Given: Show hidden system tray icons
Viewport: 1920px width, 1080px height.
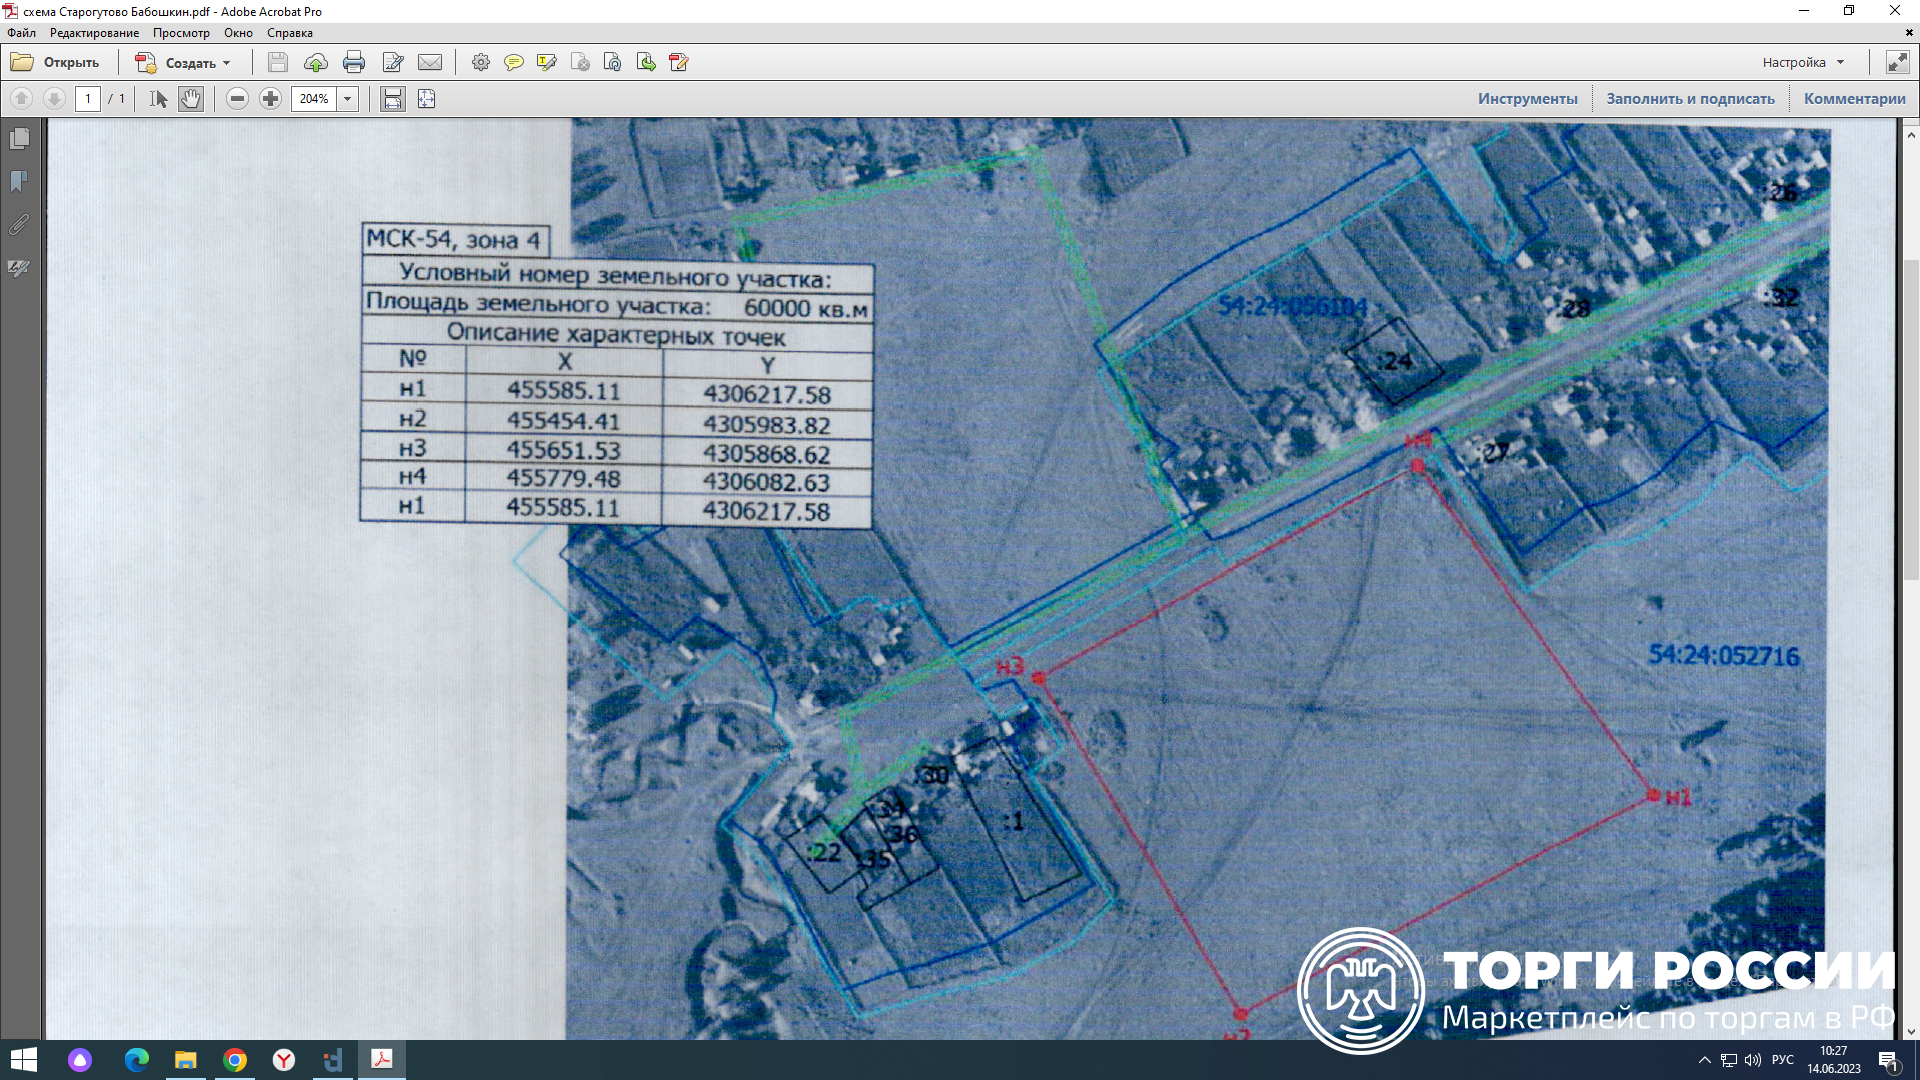Looking at the screenshot, I should [1704, 1060].
